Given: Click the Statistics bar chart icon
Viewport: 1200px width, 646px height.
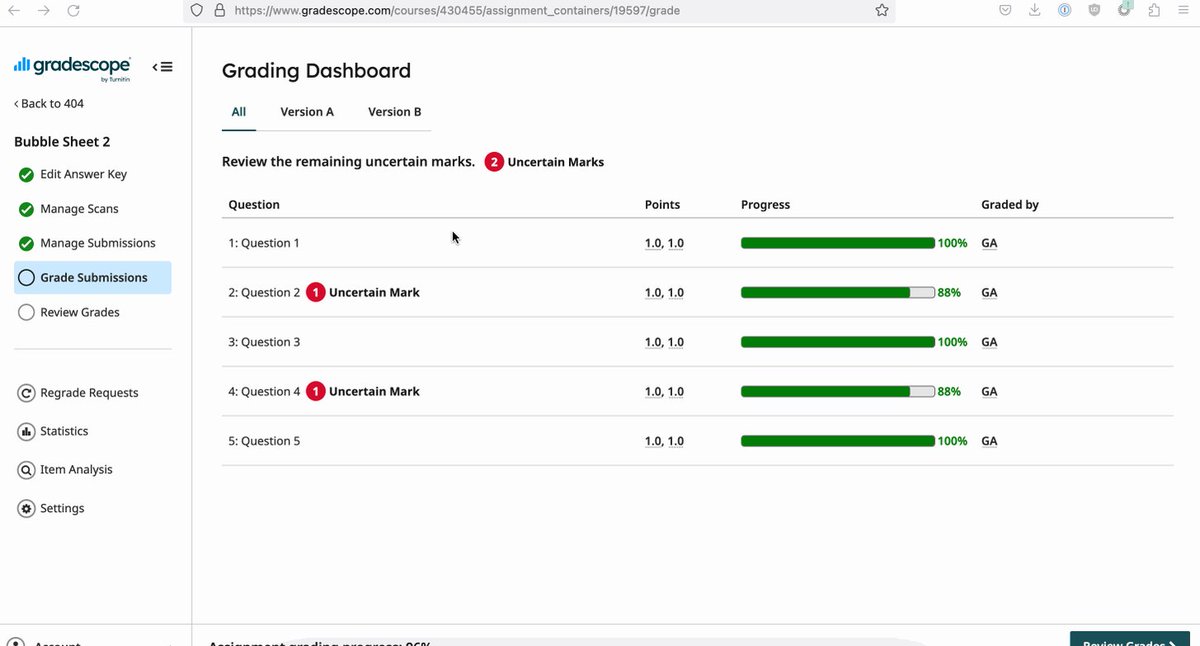Looking at the screenshot, I should pos(27,432).
